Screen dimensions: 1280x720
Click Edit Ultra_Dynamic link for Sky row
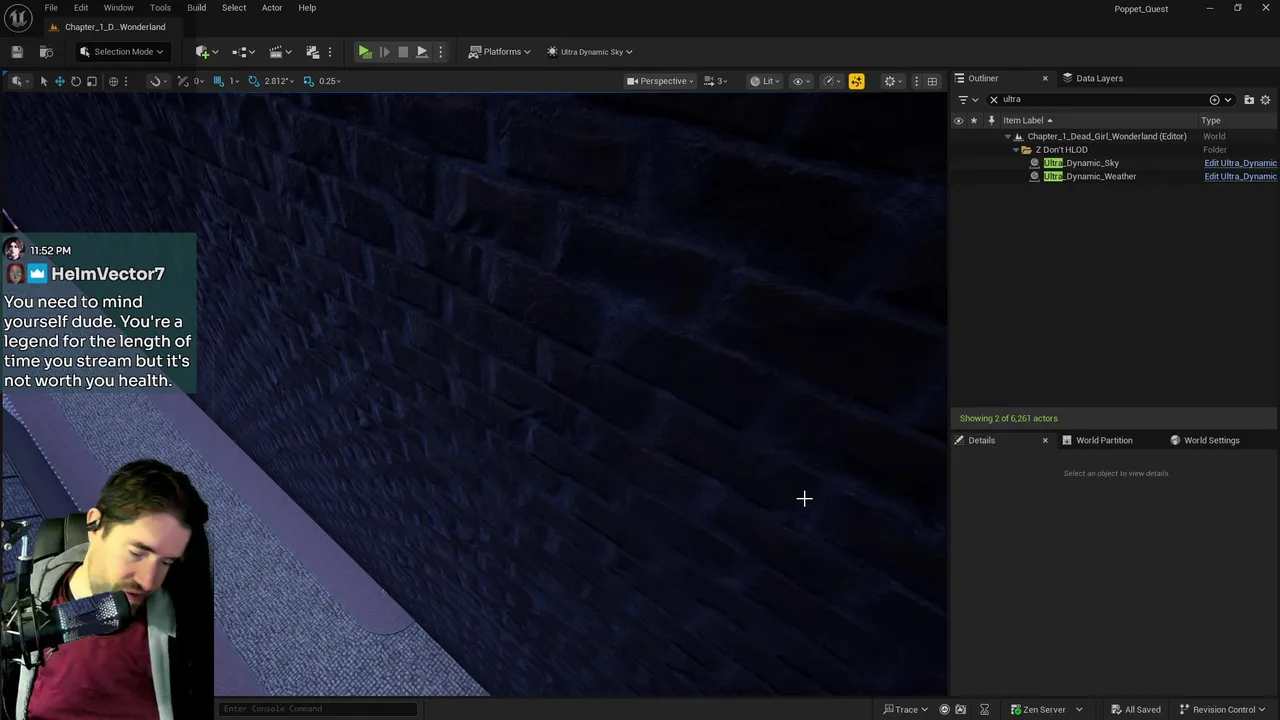1240,163
